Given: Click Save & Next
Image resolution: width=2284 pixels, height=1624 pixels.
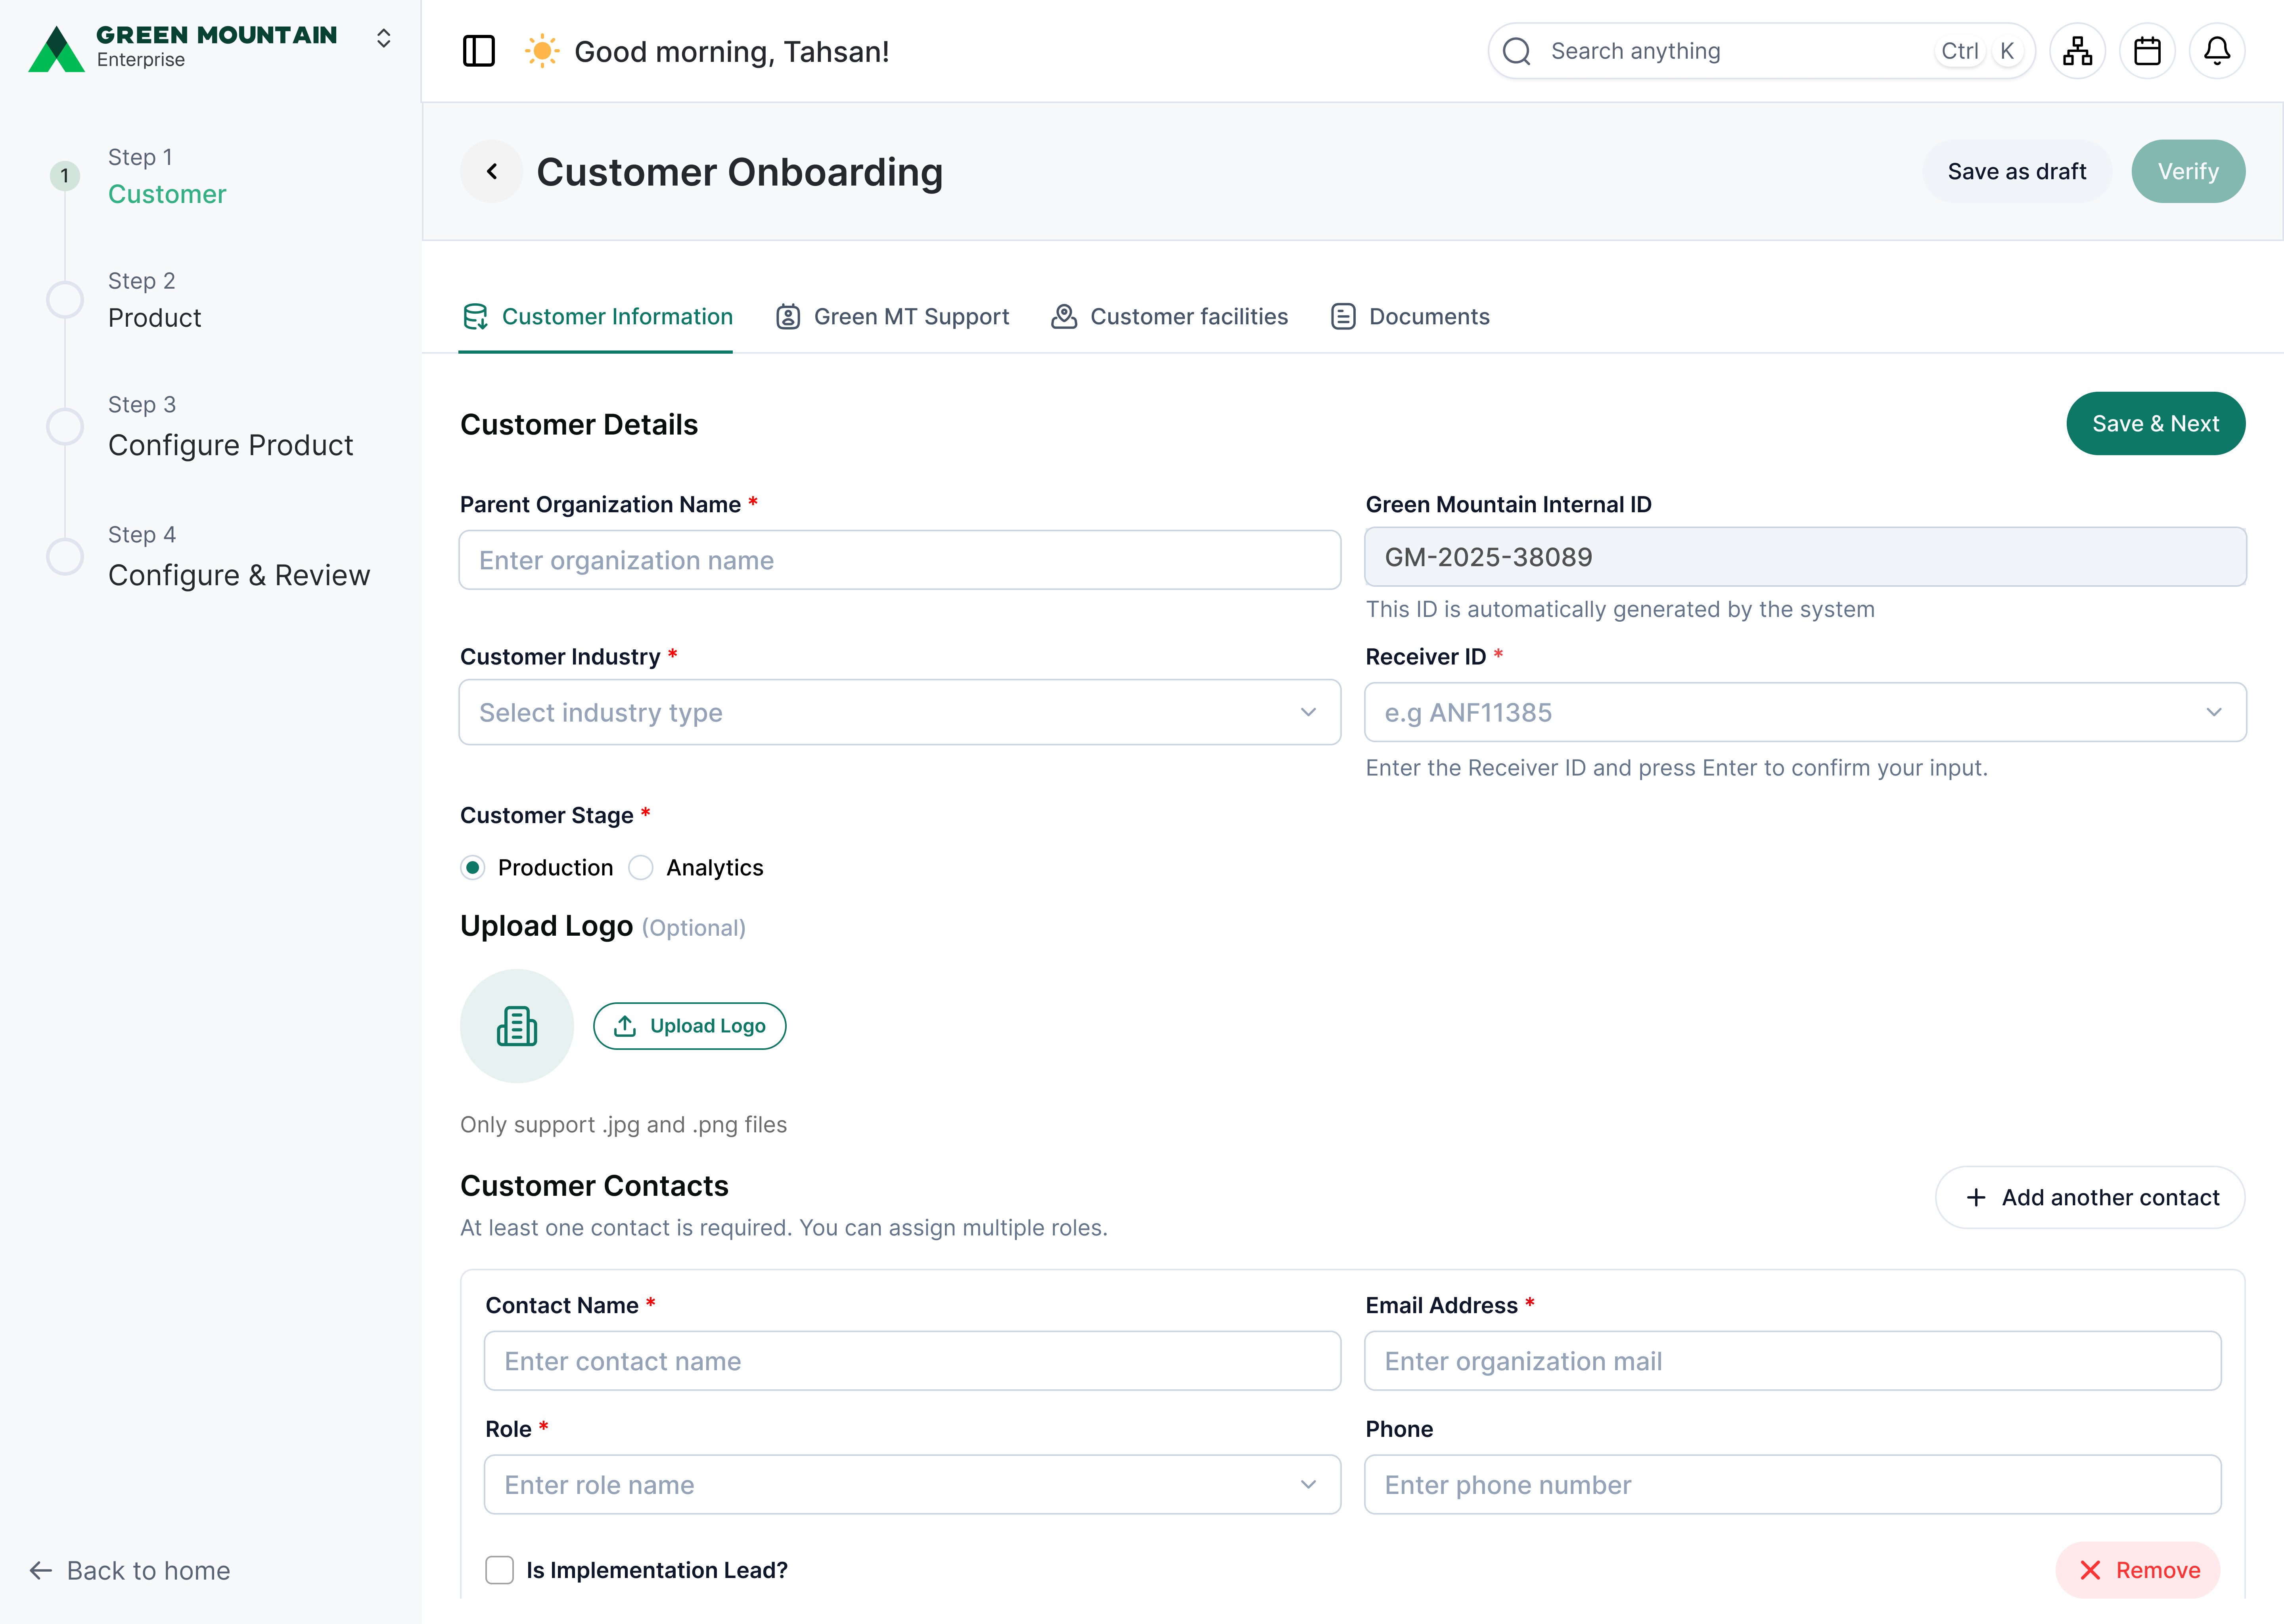Looking at the screenshot, I should coord(2156,424).
